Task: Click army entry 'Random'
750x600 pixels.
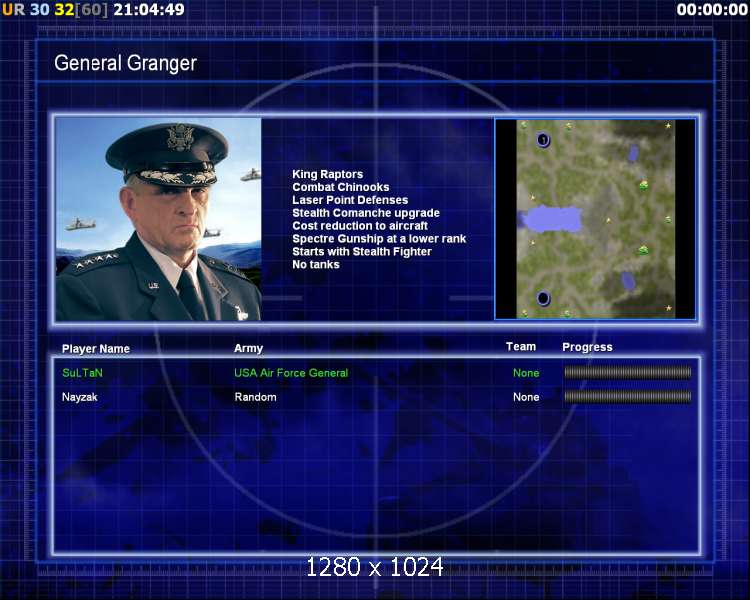Action: click(x=255, y=397)
